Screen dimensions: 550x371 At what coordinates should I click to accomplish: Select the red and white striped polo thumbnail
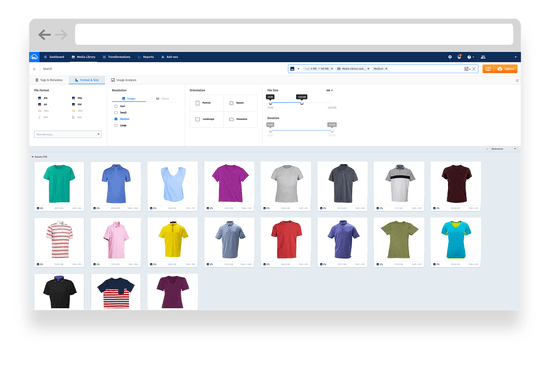coord(59,242)
